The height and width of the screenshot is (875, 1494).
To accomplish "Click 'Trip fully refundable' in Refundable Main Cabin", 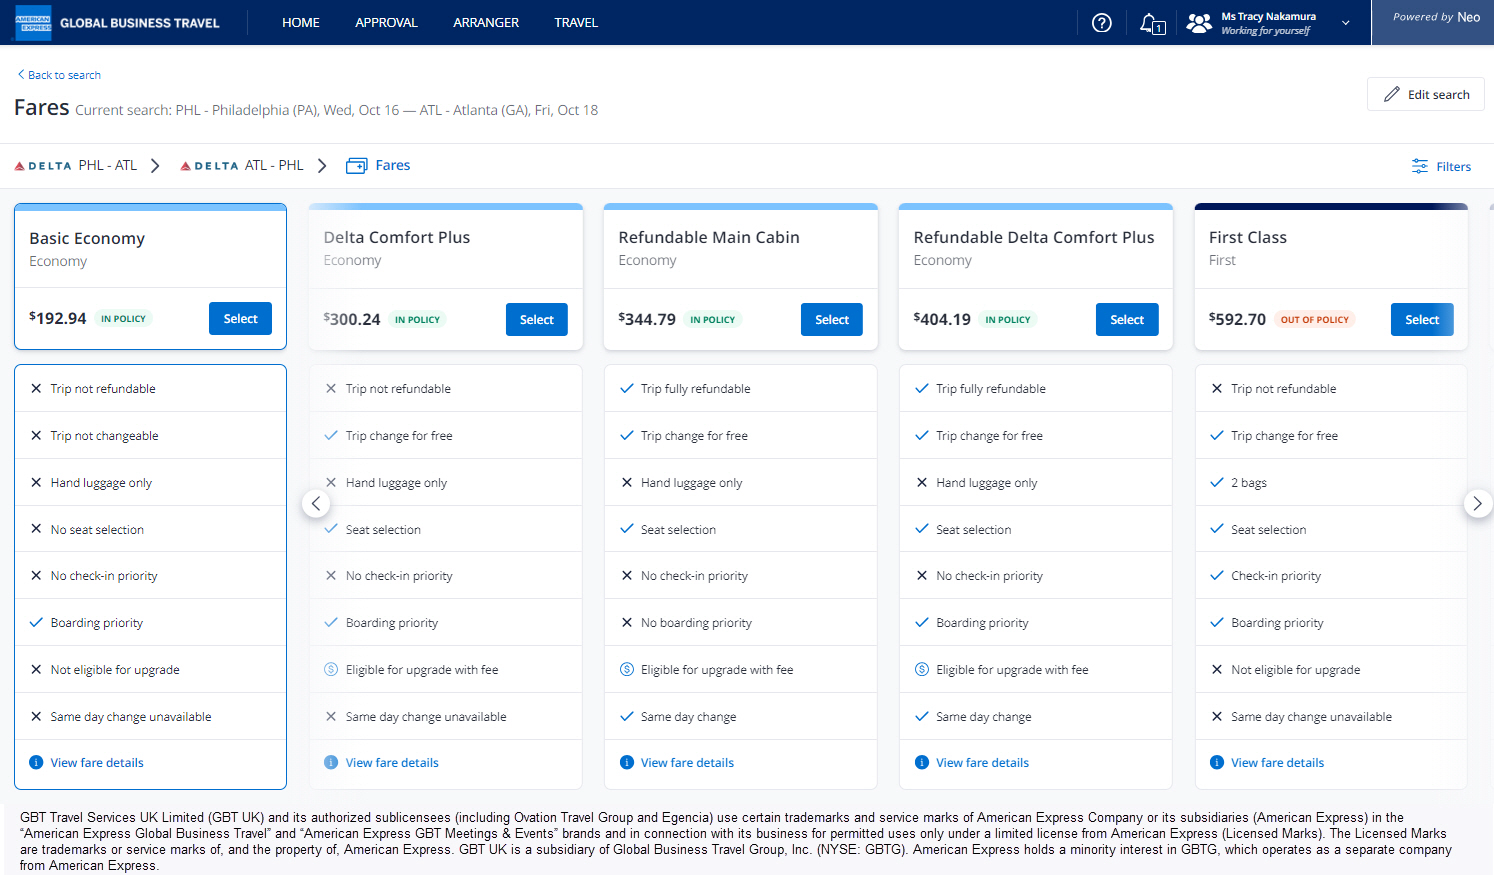I will [695, 388].
